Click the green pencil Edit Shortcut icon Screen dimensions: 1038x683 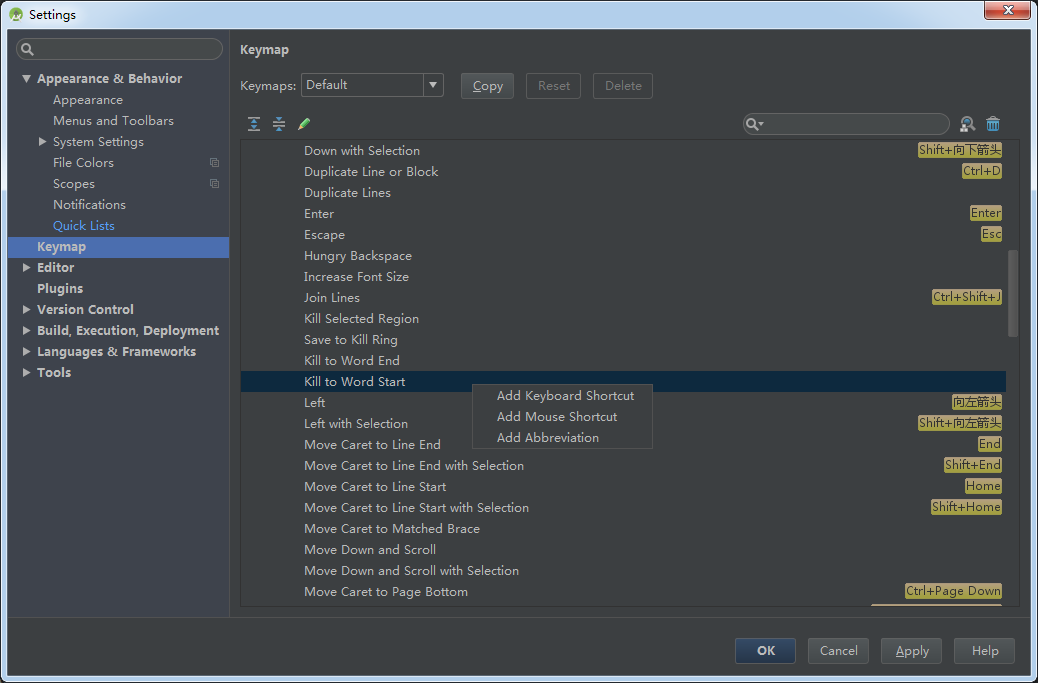coord(304,124)
